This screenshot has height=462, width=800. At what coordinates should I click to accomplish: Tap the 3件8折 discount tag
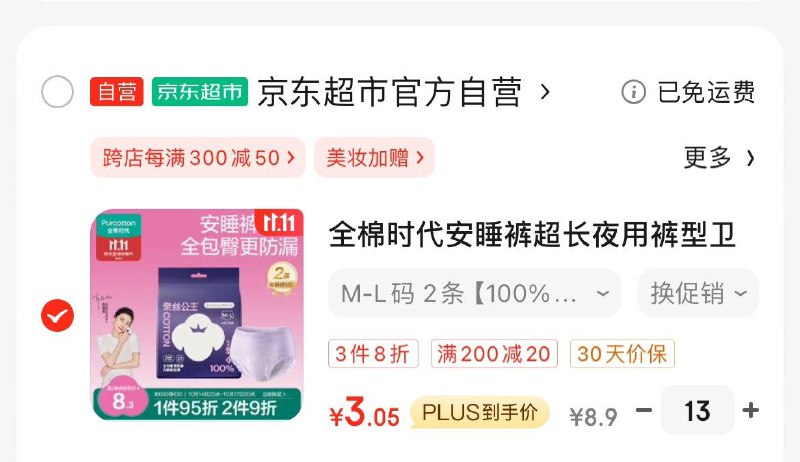373,353
